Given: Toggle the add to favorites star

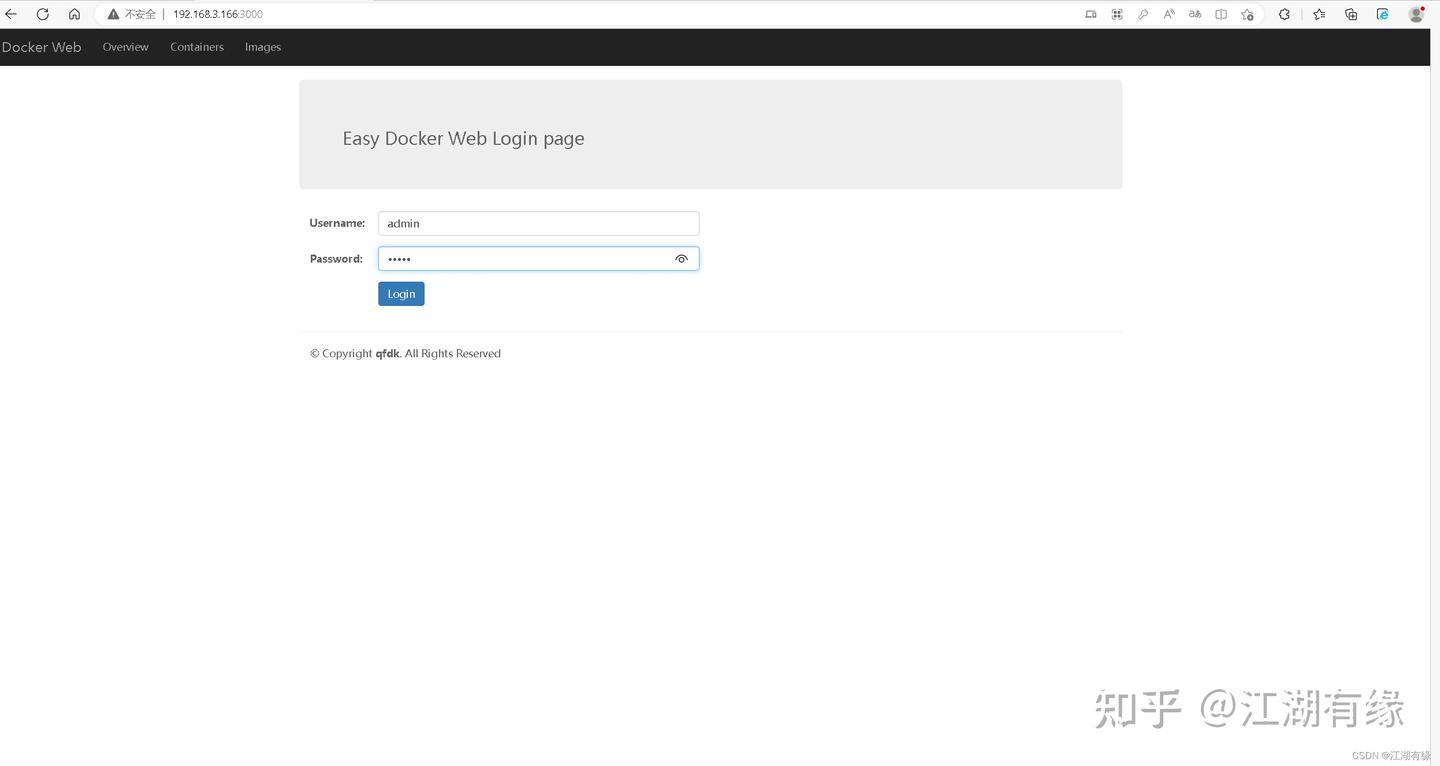Looking at the screenshot, I should pos(1247,14).
